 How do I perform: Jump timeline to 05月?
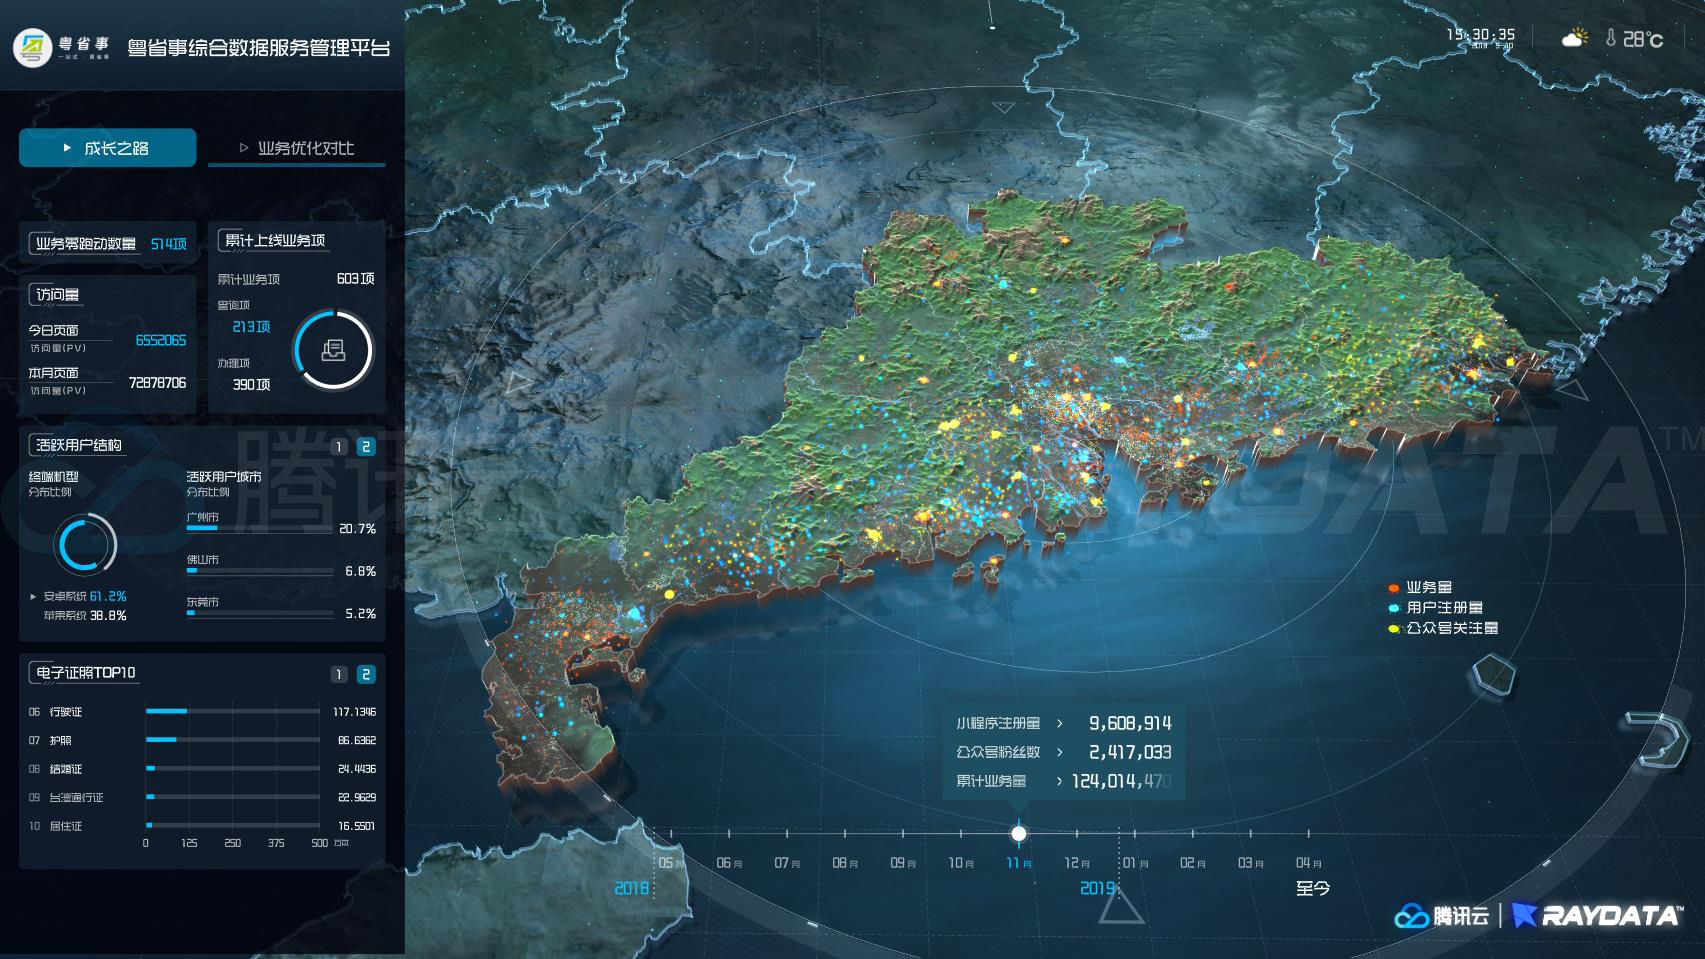[671, 863]
